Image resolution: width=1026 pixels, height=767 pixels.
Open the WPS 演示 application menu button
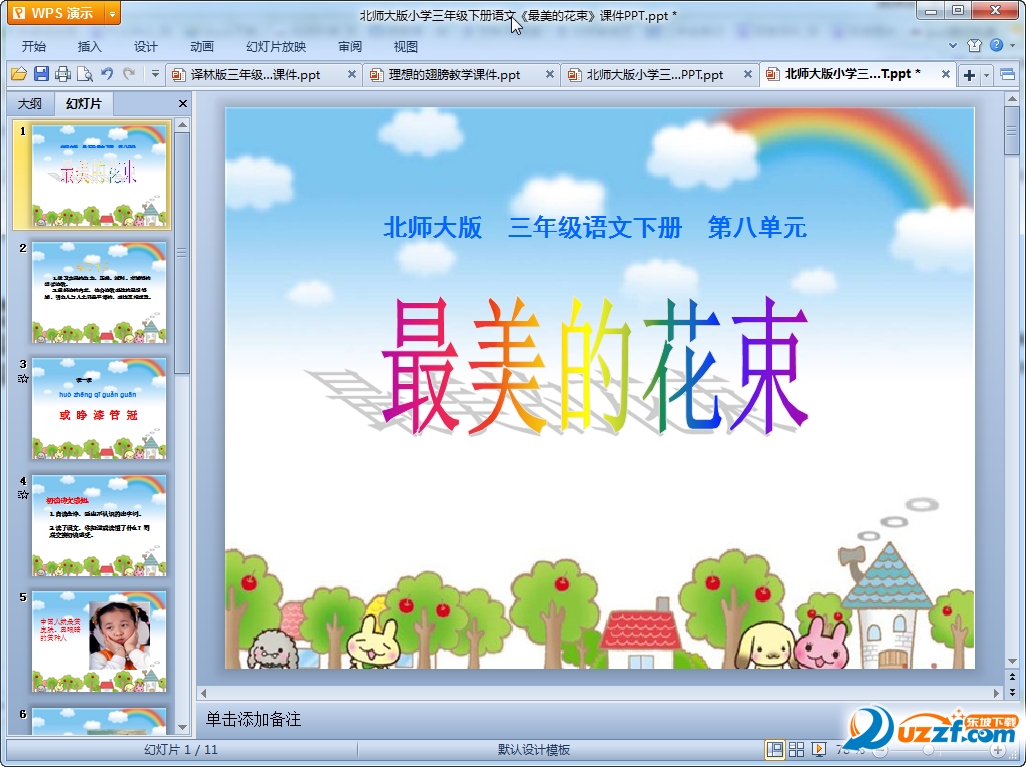tap(55, 13)
